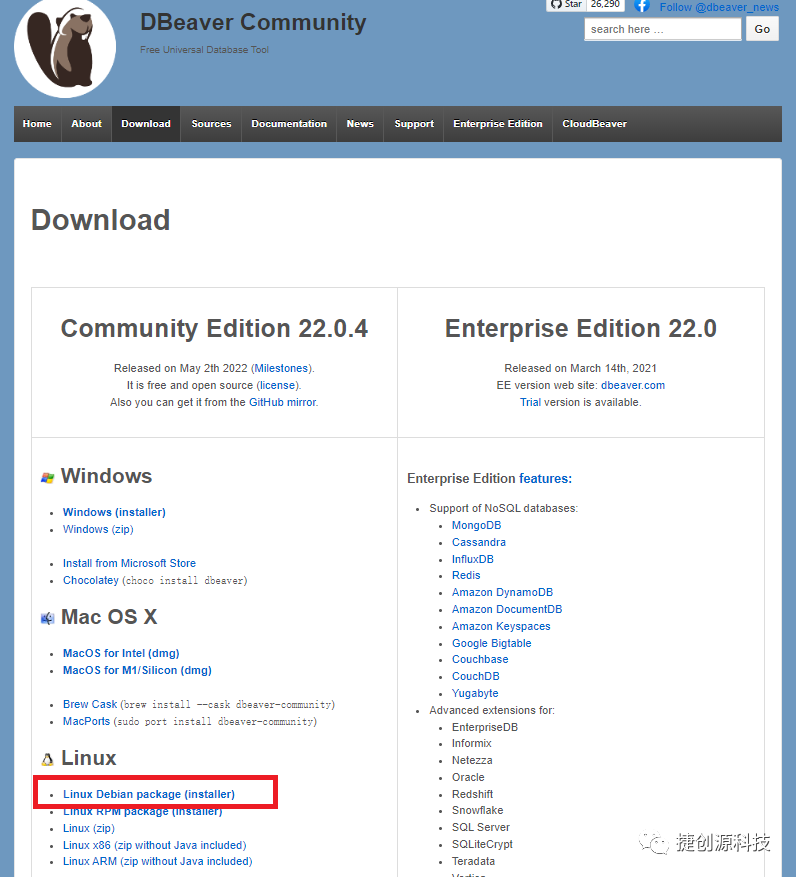Download MacOS for M1/Silicon (dmg)
This screenshot has height=877, width=796.
(x=137, y=670)
